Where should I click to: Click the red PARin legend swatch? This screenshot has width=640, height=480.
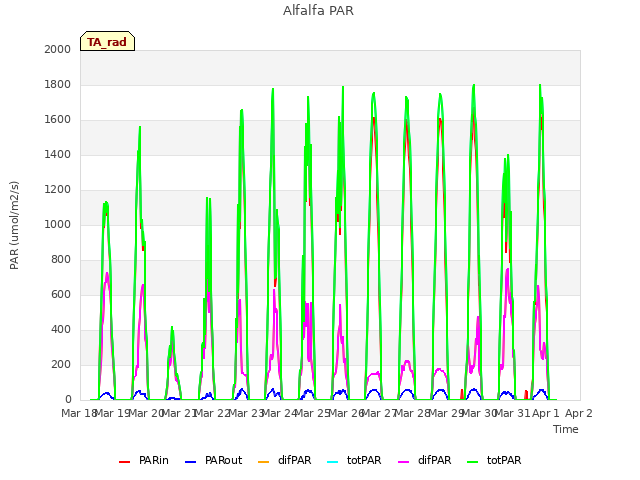pyautogui.click(x=124, y=462)
